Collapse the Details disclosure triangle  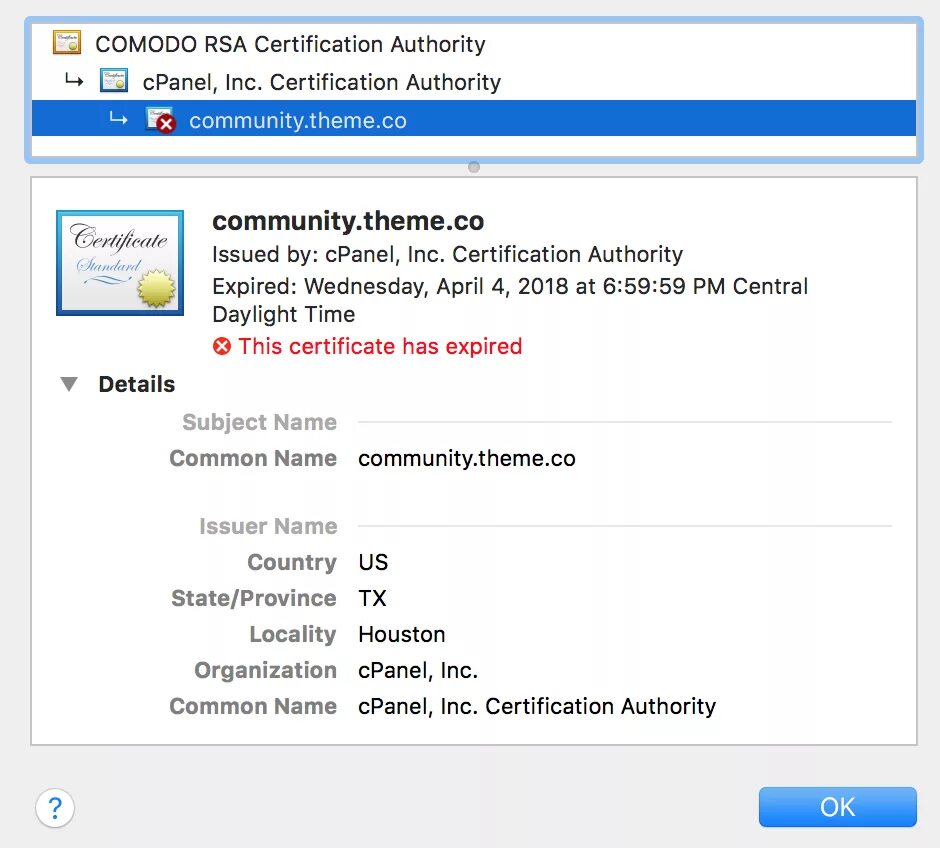click(70, 384)
